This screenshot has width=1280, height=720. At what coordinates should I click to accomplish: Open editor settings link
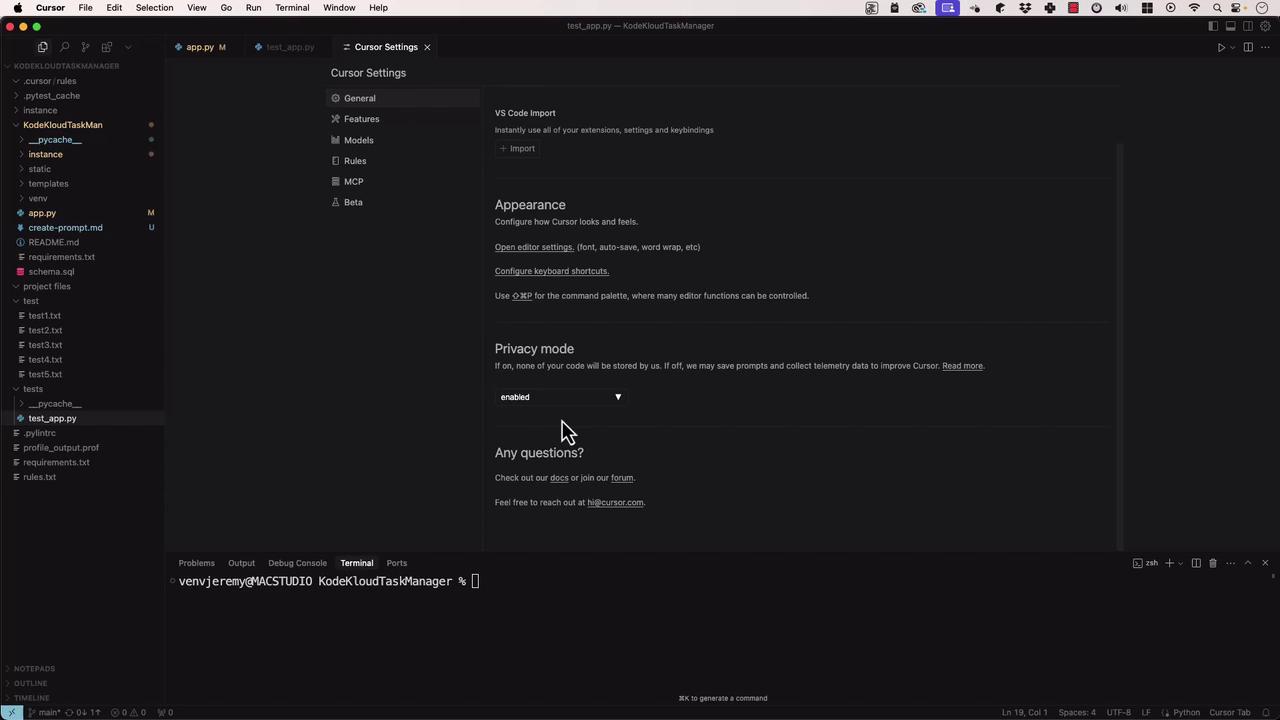pyautogui.click(x=534, y=247)
